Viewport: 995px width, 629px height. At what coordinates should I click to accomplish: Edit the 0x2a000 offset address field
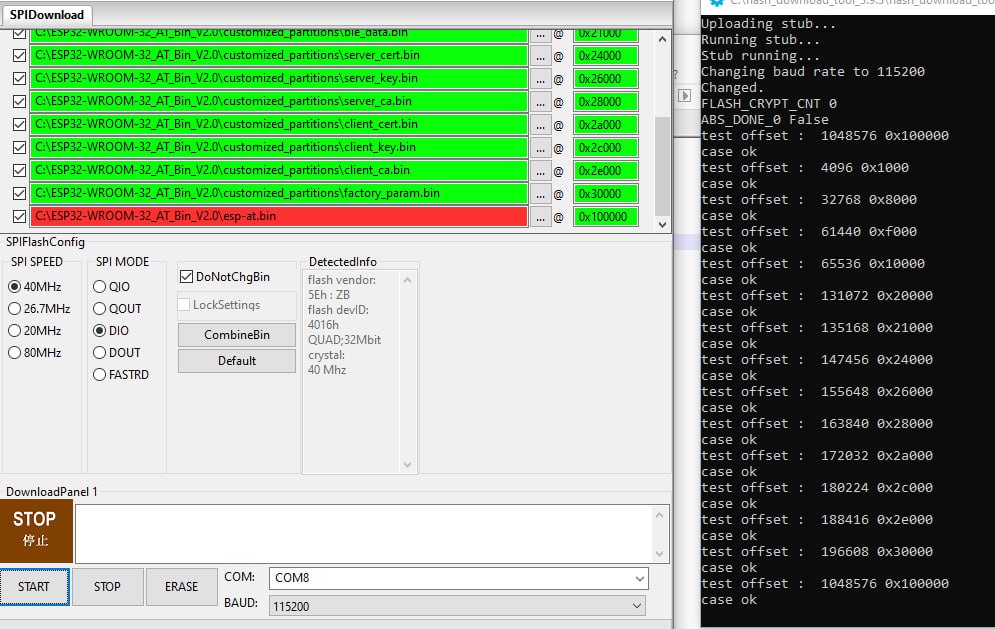click(x=605, y=124)
